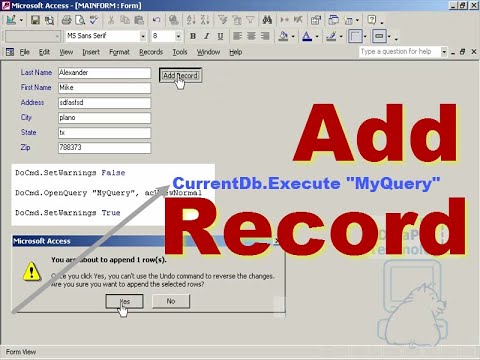The width and height of the screenshot is (480, 360).
Task: Click the City field containing plano
Action: [x=104, y=118]
